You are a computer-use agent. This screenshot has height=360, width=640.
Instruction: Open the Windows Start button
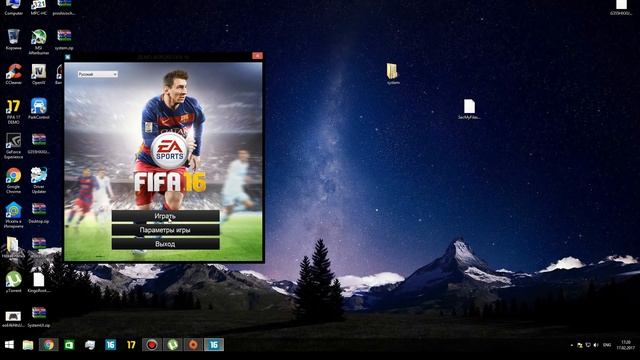(9, 345)
